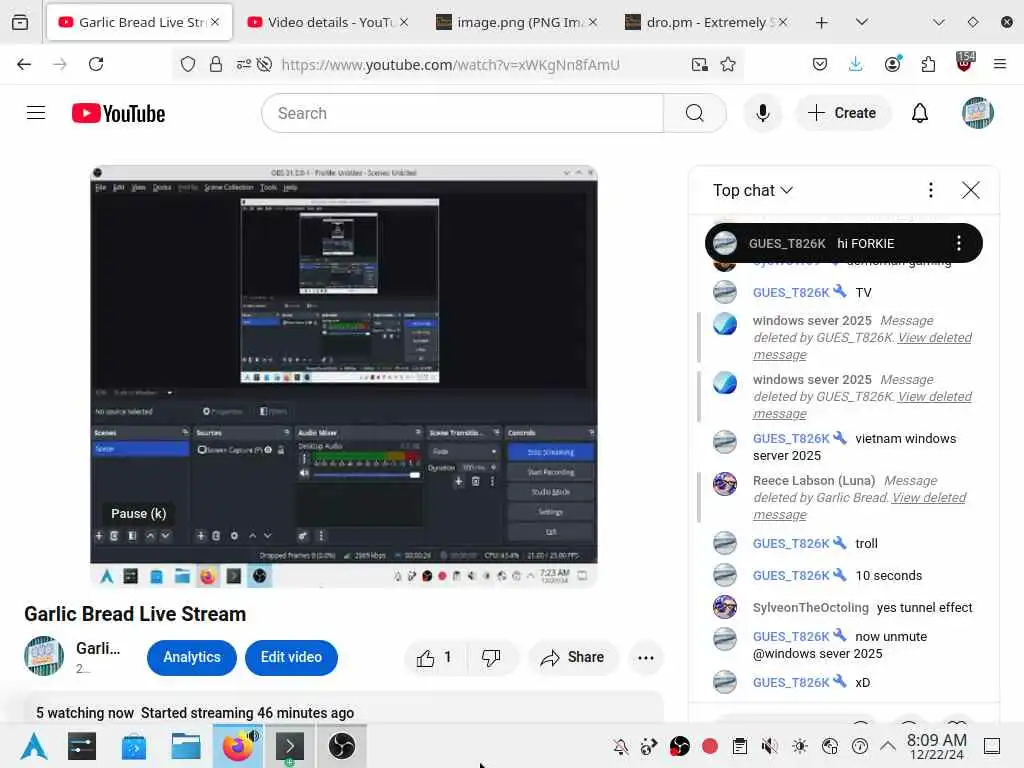This screenshot has width=1024, height=768.
Task: Open the uBlock extension icon with badge
Action: tap(965, 63)
